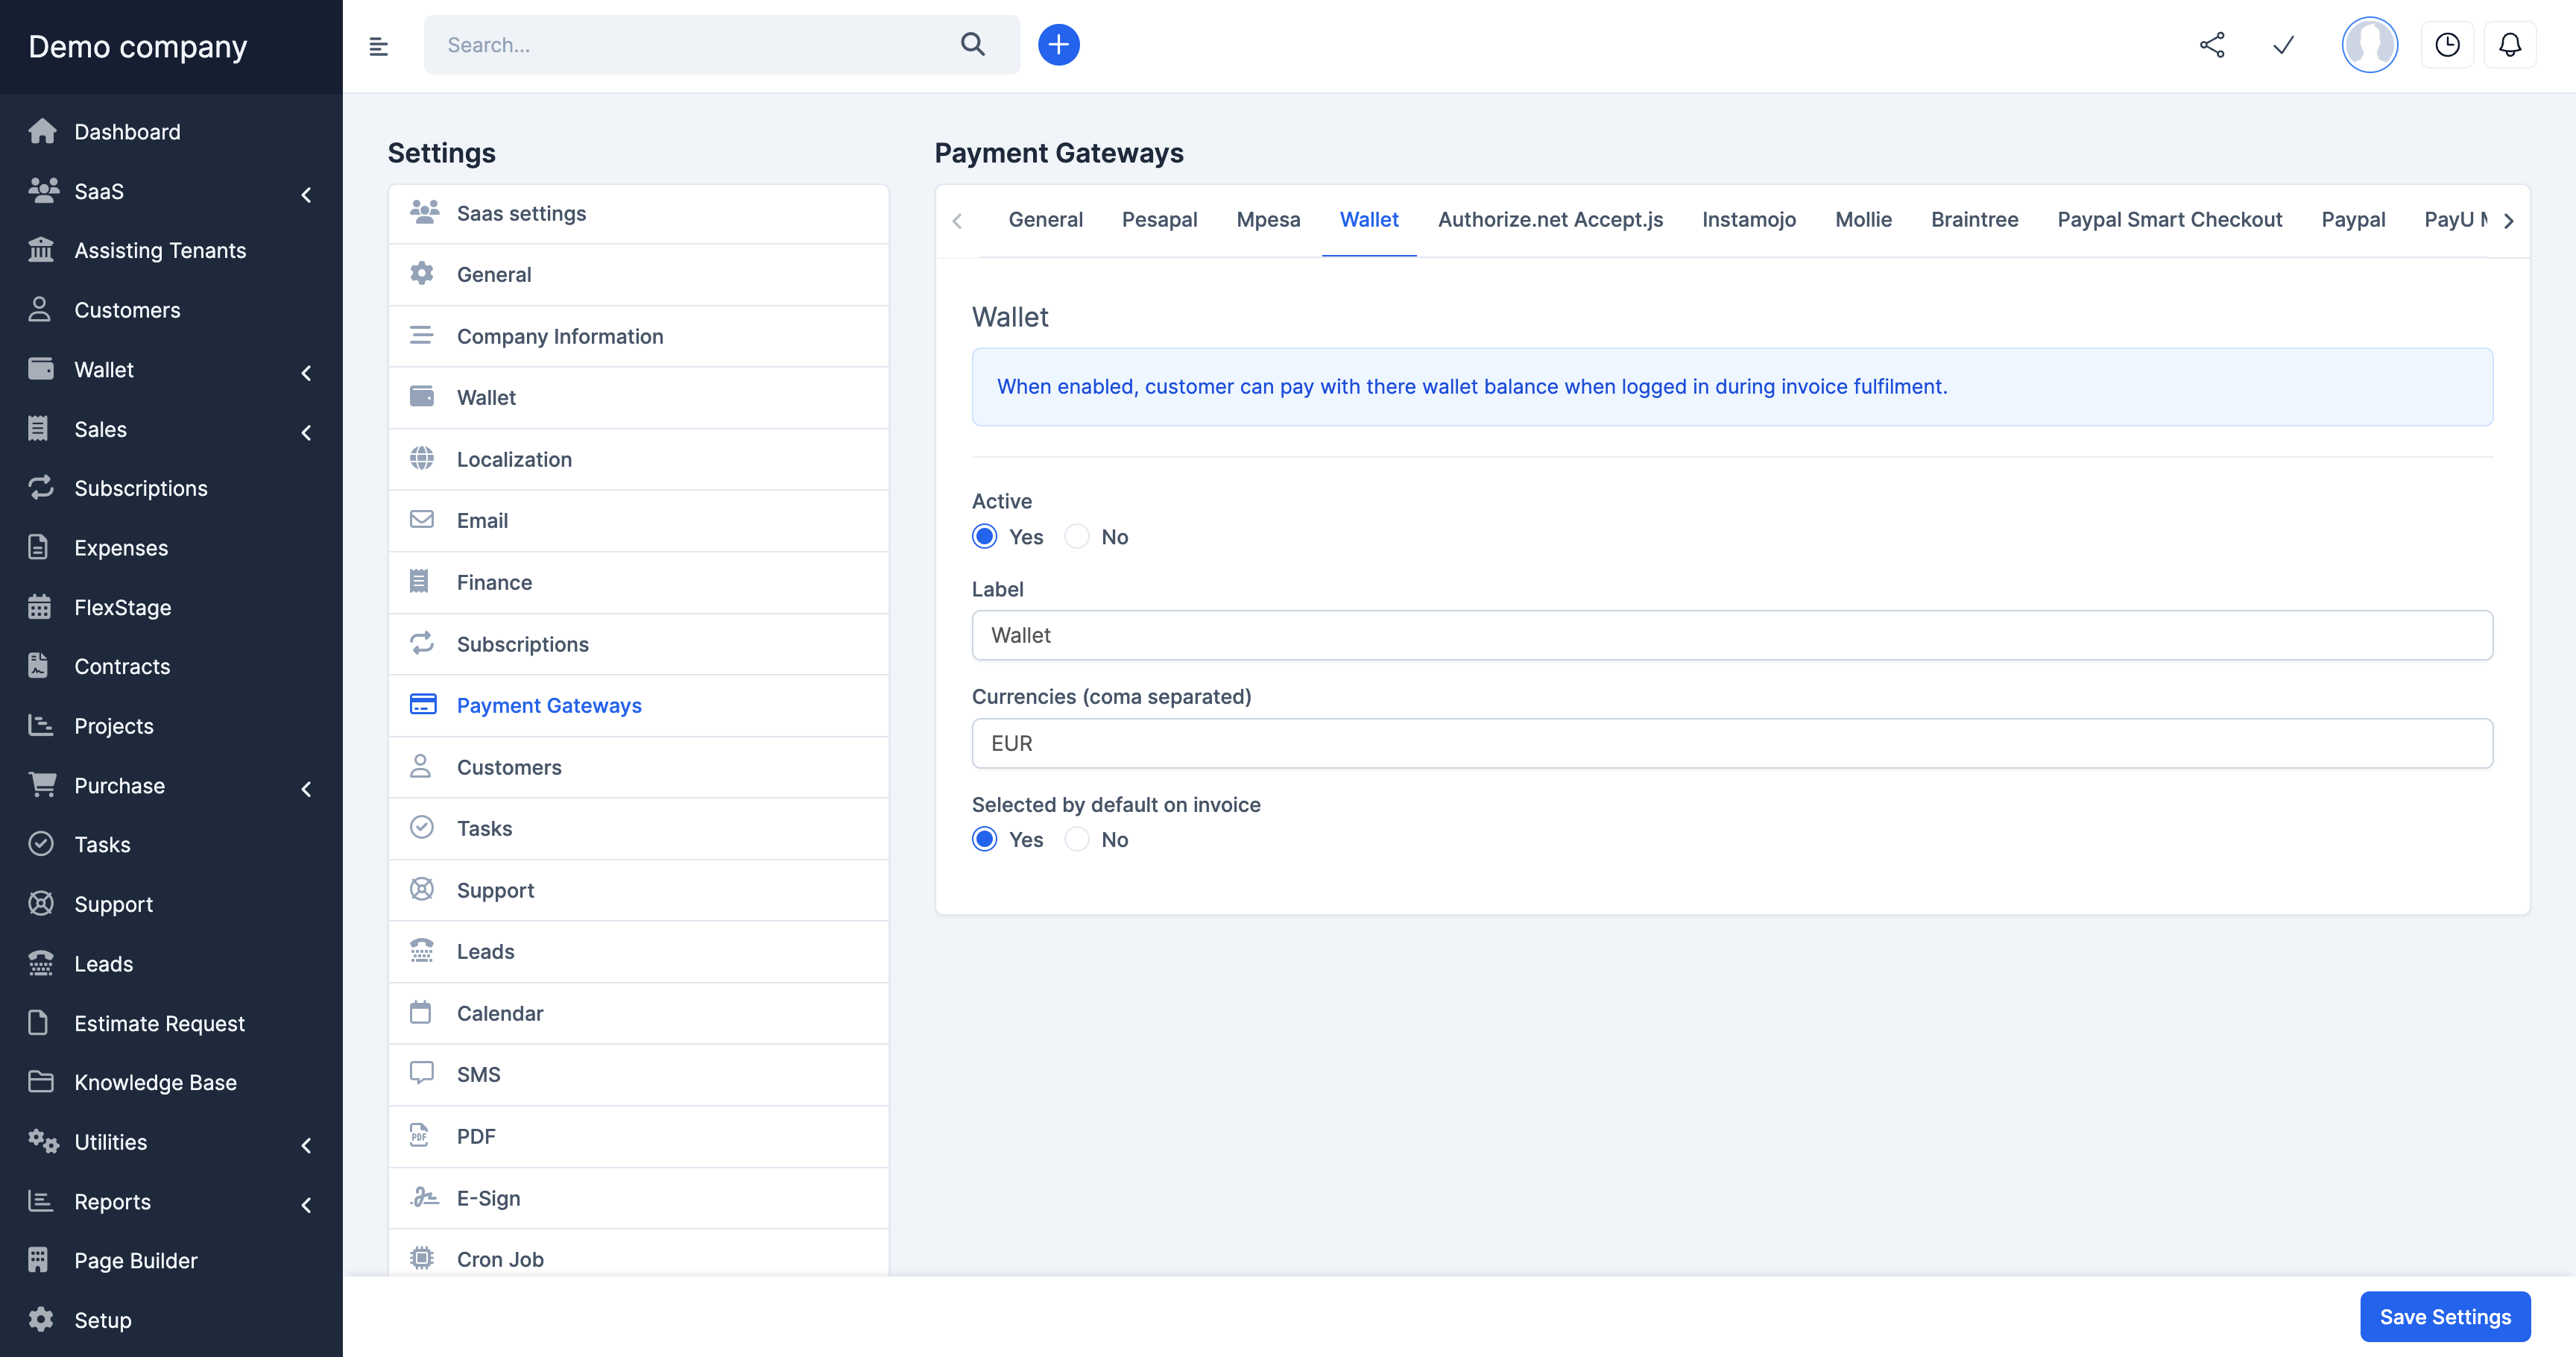Choose No for Selected by default on invoice
Viewport: 2576px width, 1357px height.
1077,840
